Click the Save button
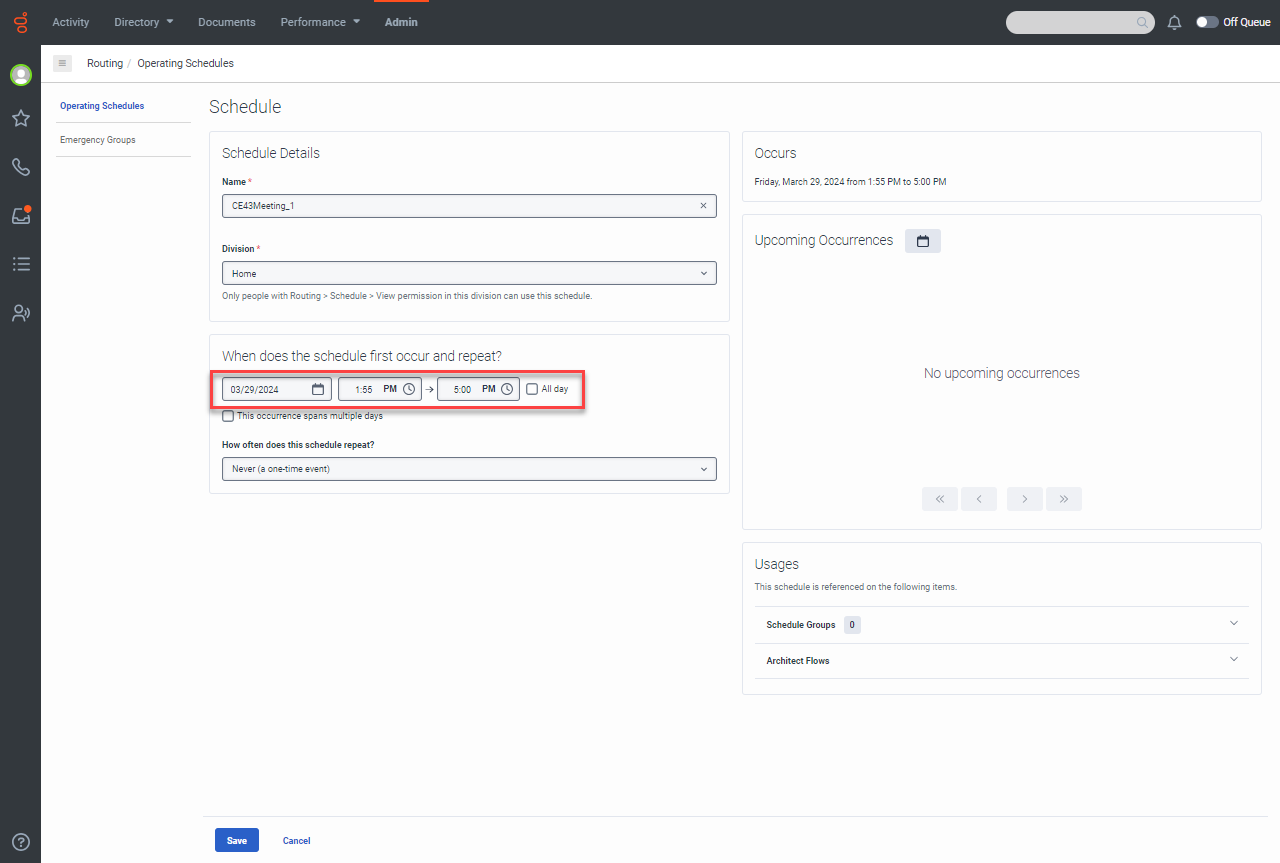The width and height of the screenshot is (1280, 863). 236,840
